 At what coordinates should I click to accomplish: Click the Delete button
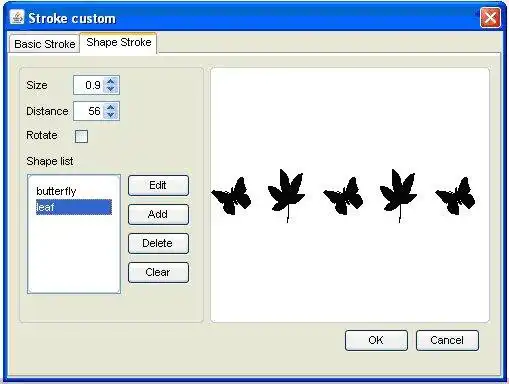tap(158, 243)
